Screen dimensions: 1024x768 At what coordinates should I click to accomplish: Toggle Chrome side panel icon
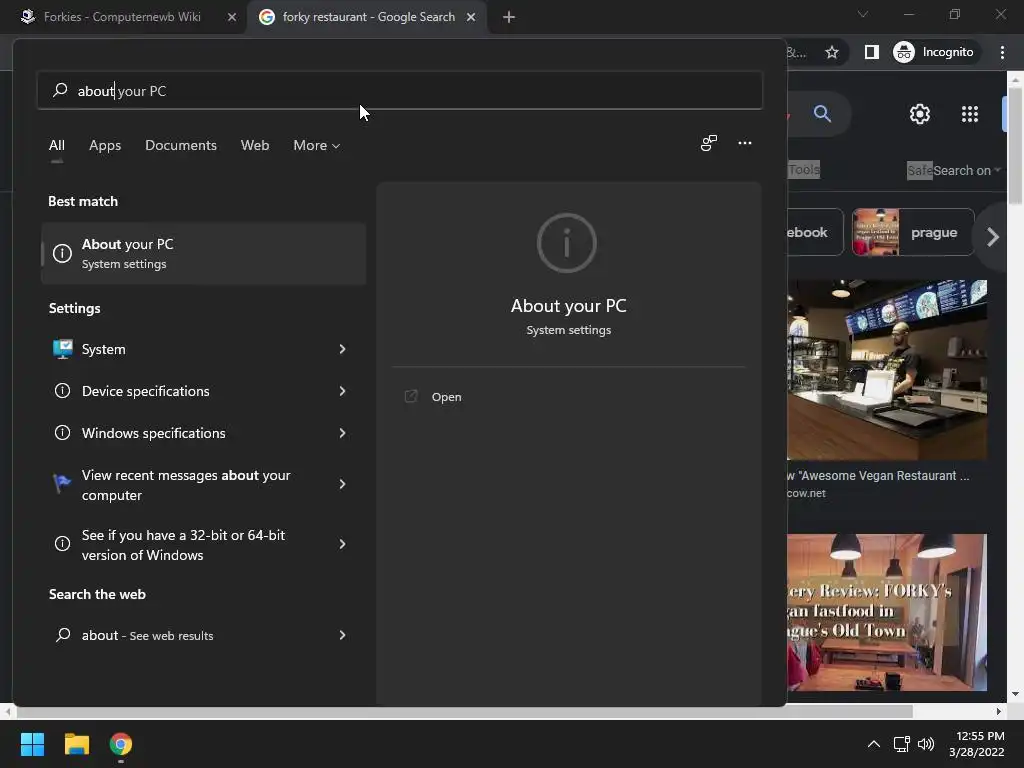pos(871,52)
